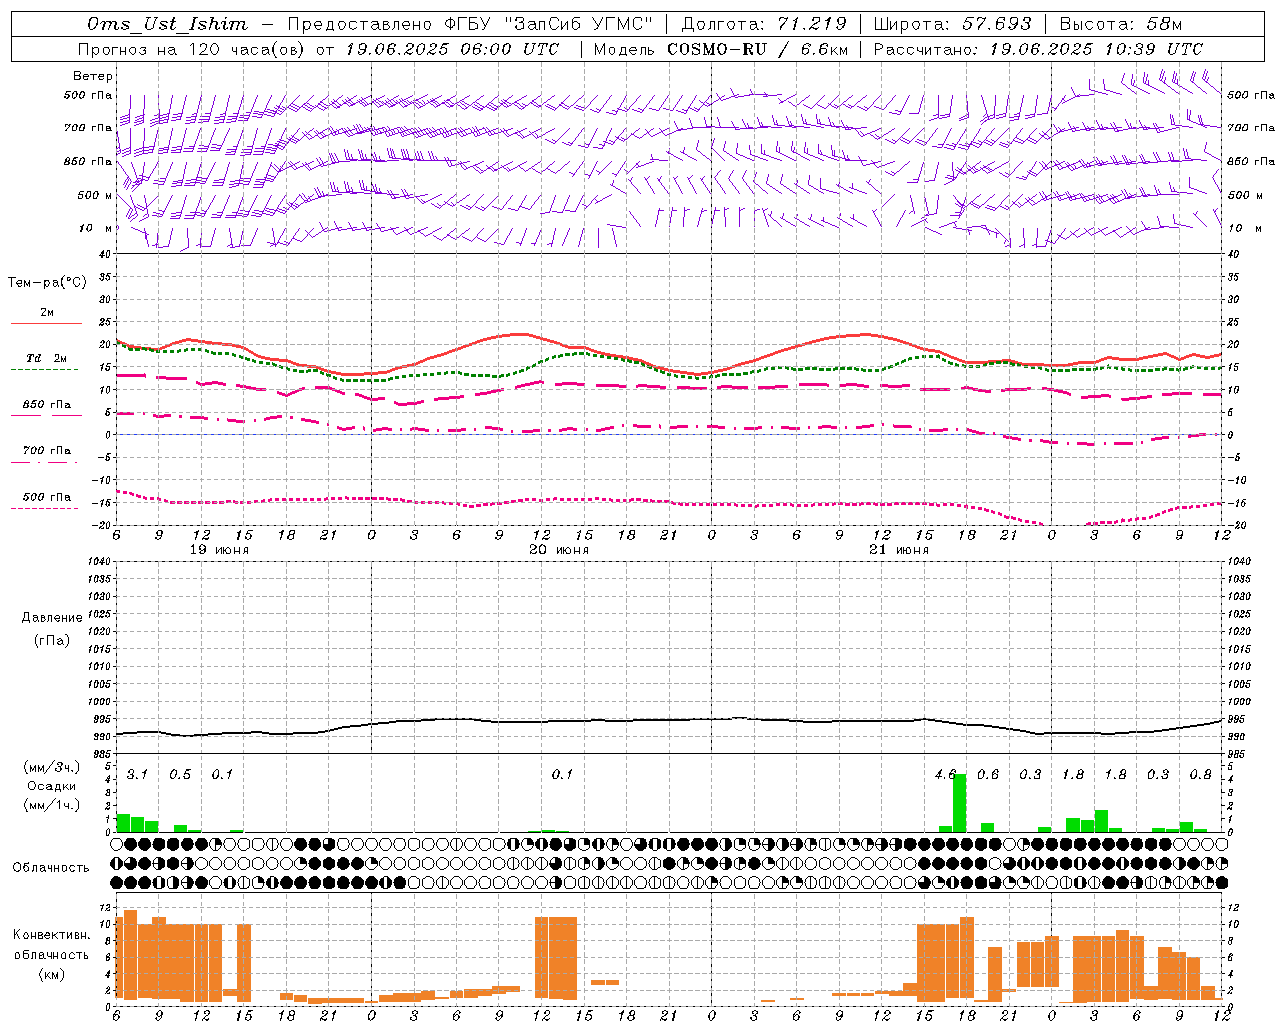1280x1024 pixels.
Task: Select the "(мм/1ч.)" precipitation unit label
Action: click(x=52, y=805)
